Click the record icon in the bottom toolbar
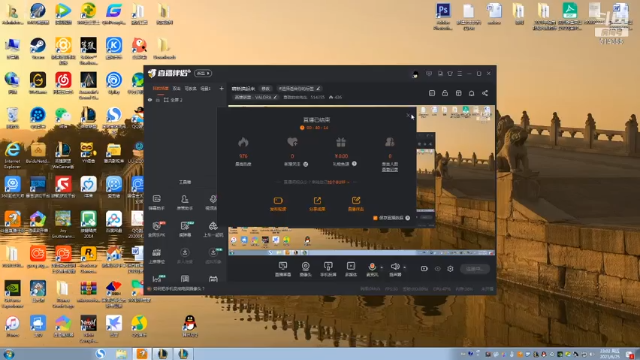Screen dimensions: 640x360 [424, 269]
